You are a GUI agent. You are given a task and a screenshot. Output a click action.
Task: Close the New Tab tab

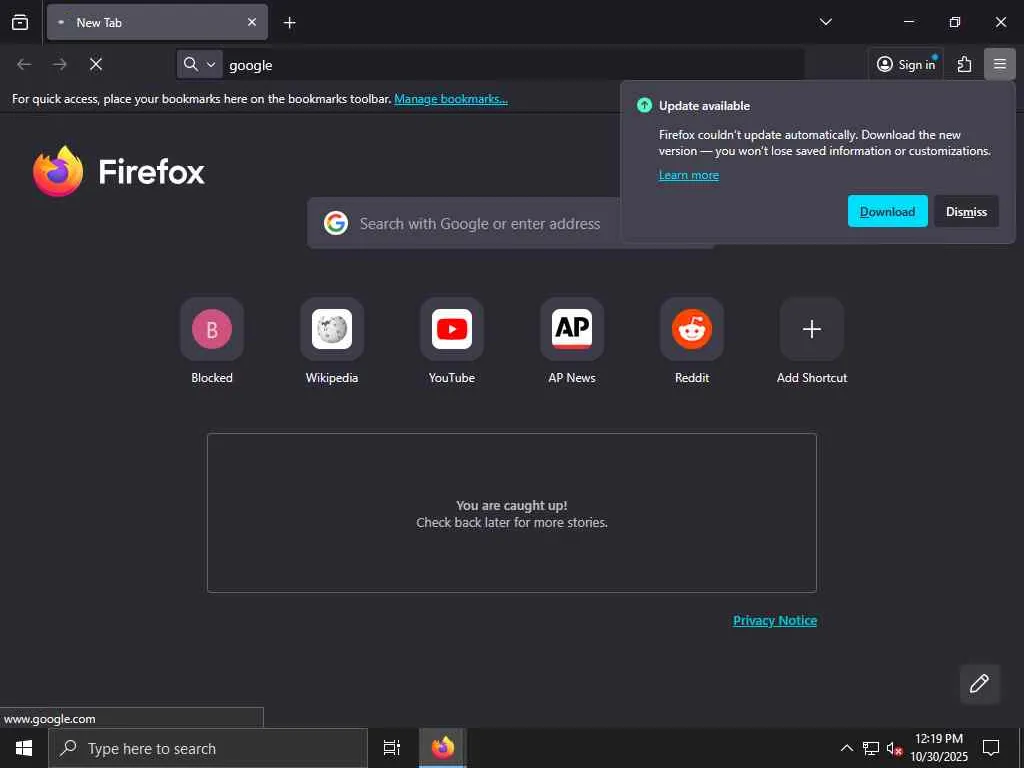pos(251,22)
